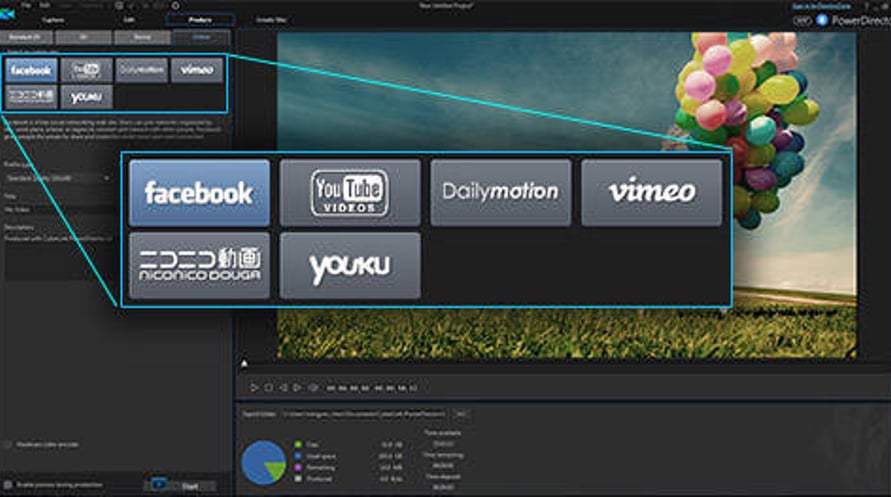The width and height of the screenshot is (891, 497).
Task: Click the purple remaining legend swatch
Action: tap(298, 467)
